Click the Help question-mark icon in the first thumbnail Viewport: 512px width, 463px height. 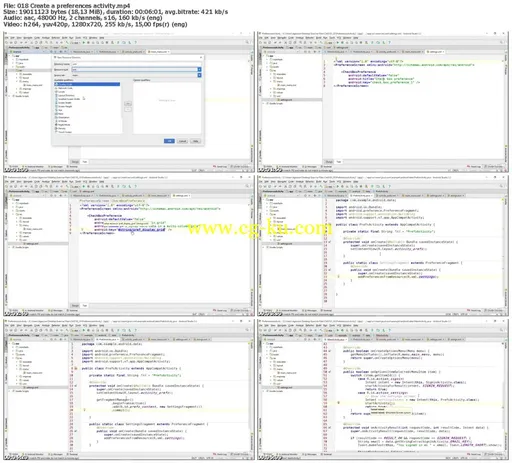click(x=135, y=43)
